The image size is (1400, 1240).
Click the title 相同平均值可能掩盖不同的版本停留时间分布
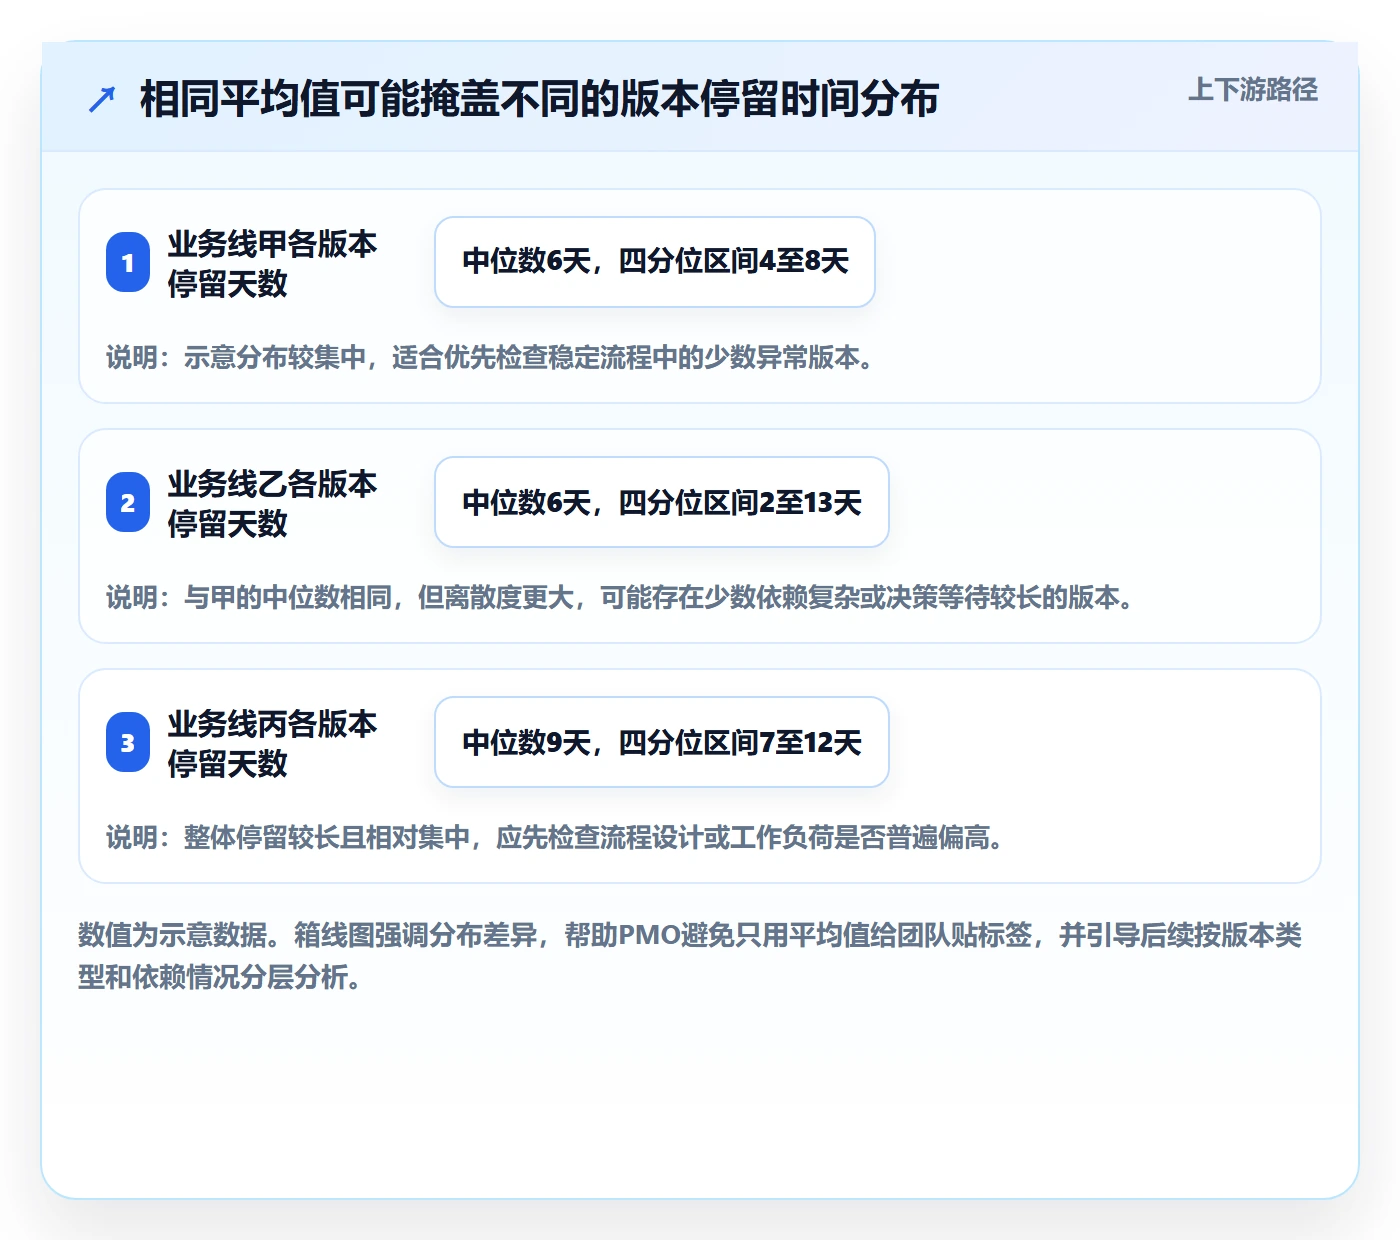[x=540, y=99]
